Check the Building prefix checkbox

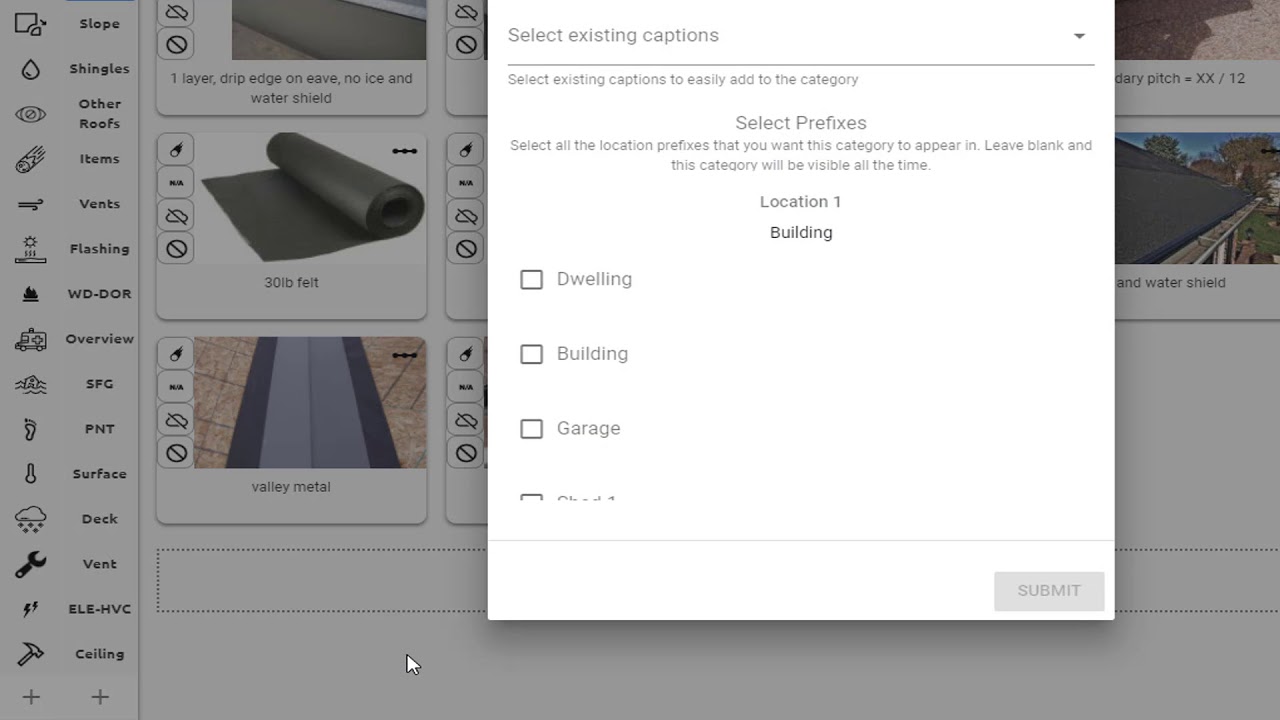531,354
